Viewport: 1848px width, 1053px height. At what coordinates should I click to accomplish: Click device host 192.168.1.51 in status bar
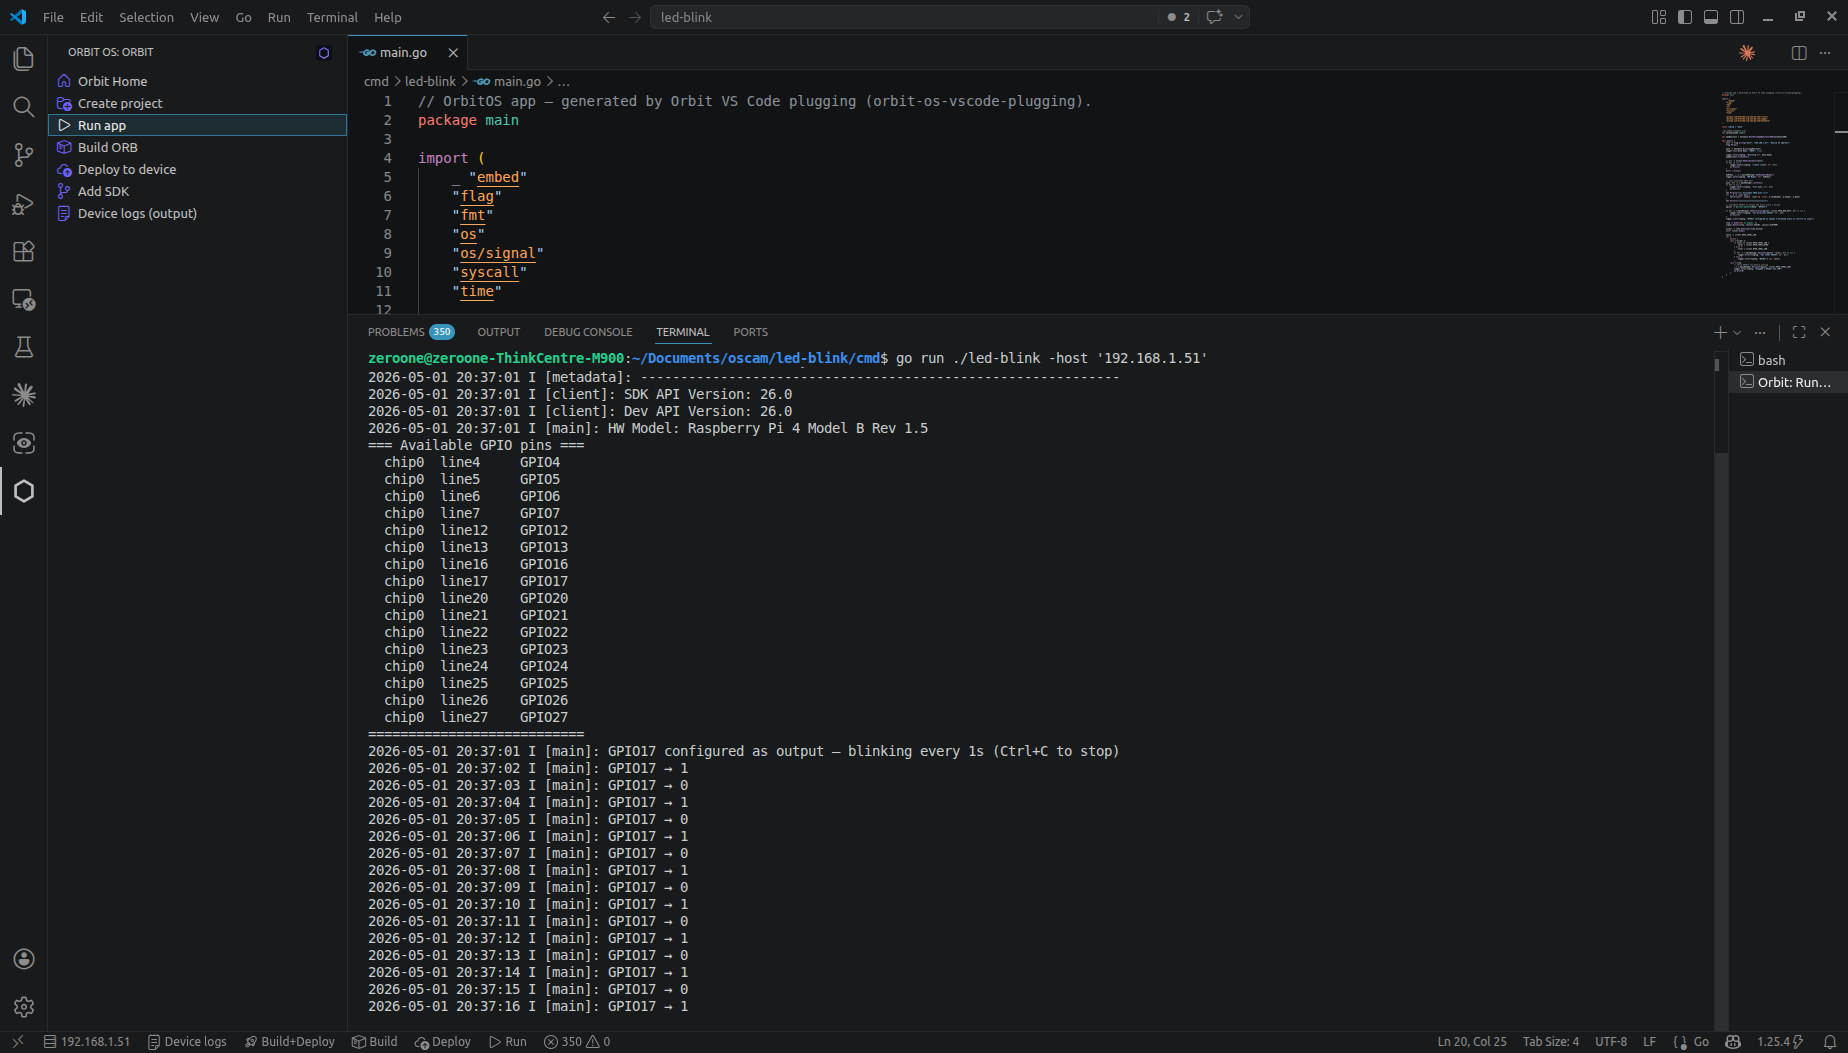[86, 1042]
